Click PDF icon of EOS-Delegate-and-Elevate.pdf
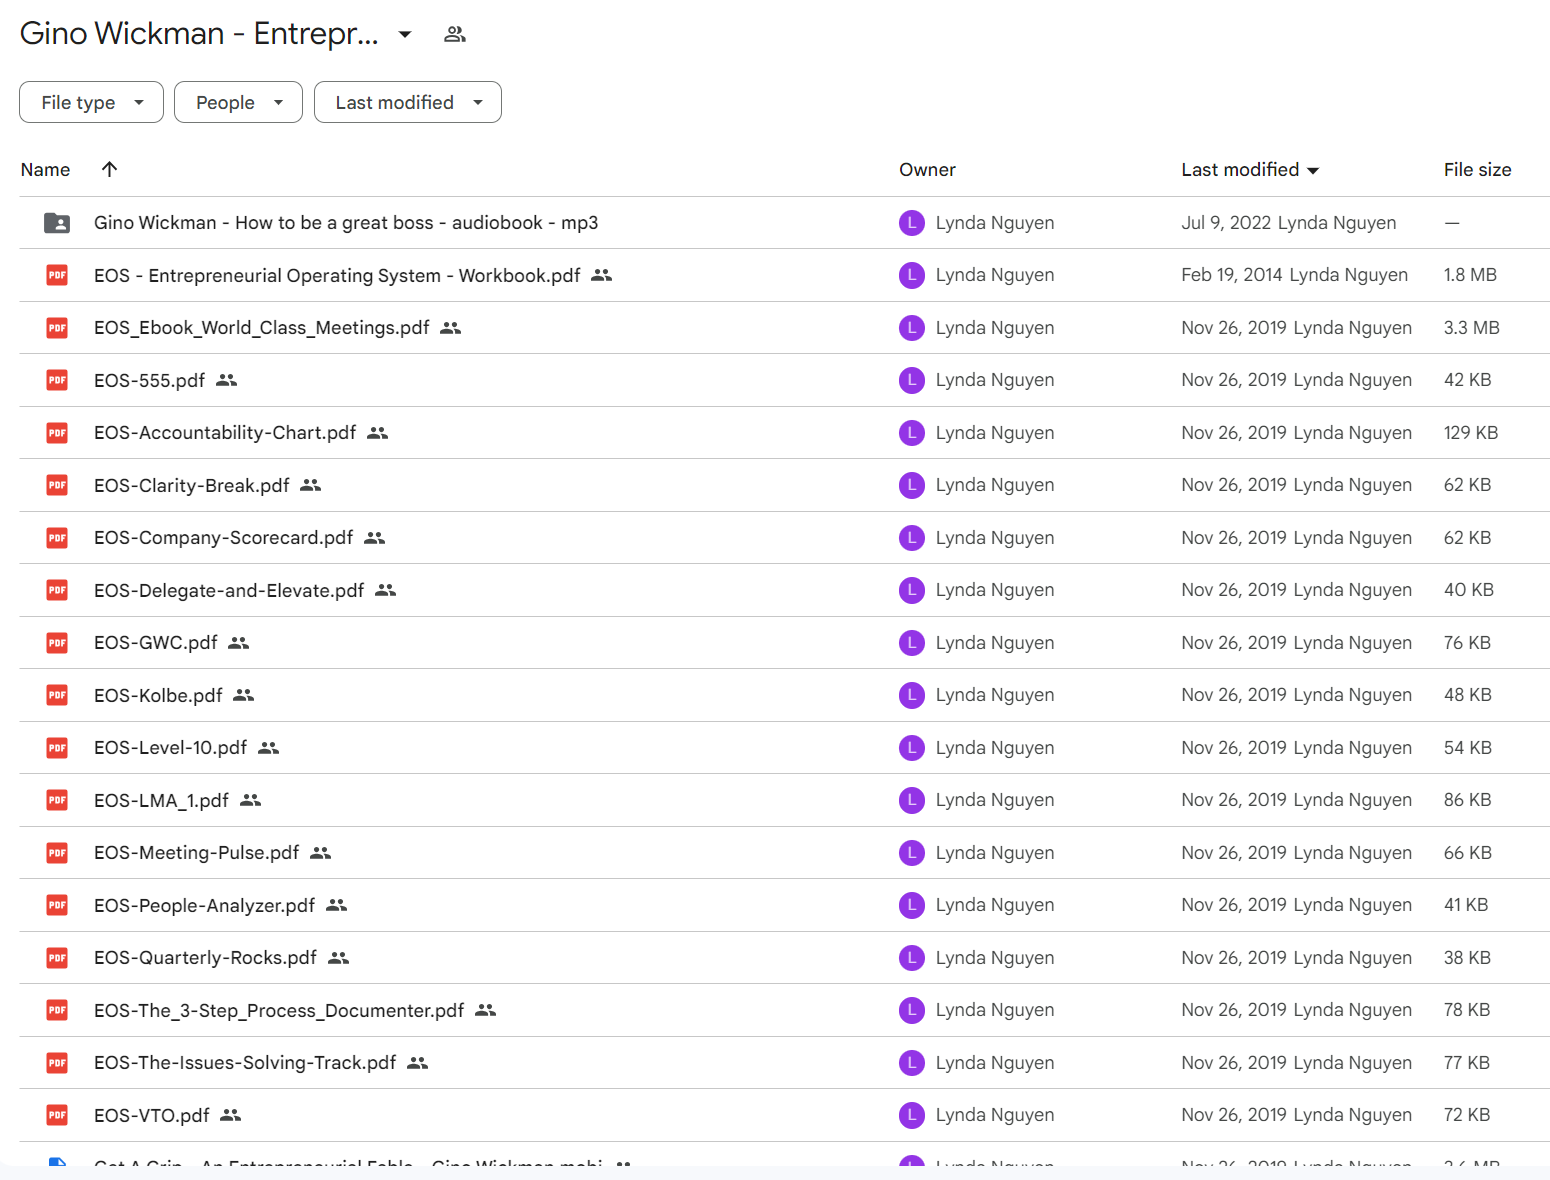Image resolution: width=1550 pixels, height=1180 pixels. pyautogui.click(x=57, y=590)
